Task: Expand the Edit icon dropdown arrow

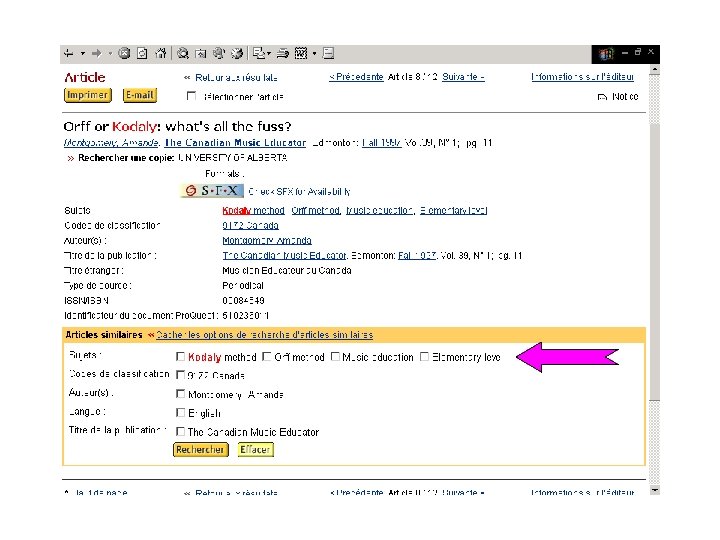Action: coord(315,54)
